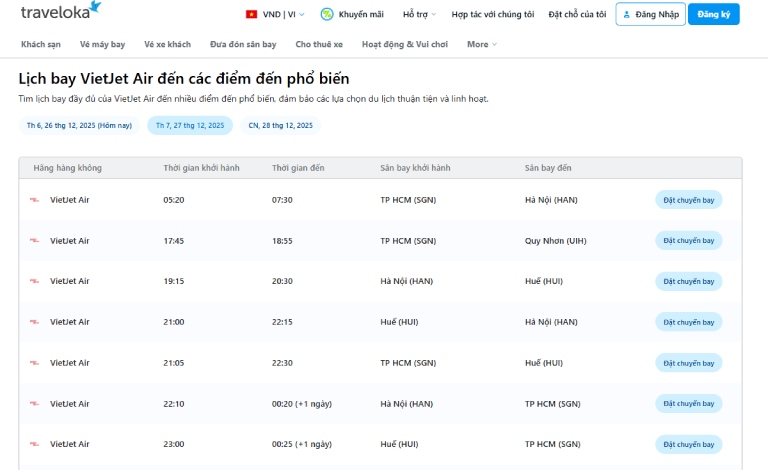Select the Th 7, 27 thg 12 date
The image size is (768, 470).
click(x=190, y=126)
